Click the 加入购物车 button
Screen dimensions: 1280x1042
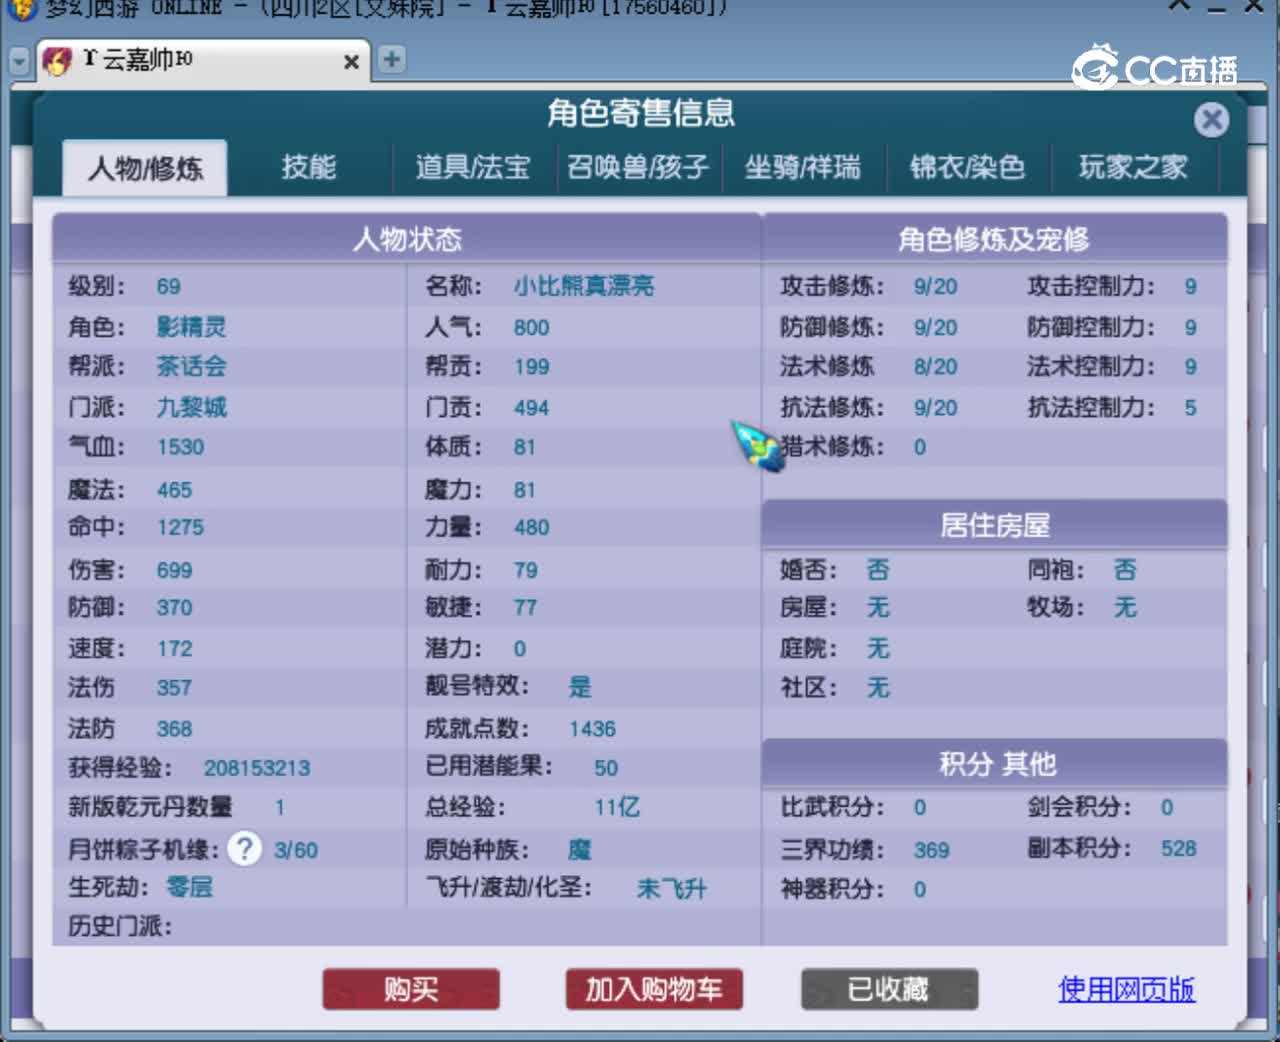coord(654,990)
